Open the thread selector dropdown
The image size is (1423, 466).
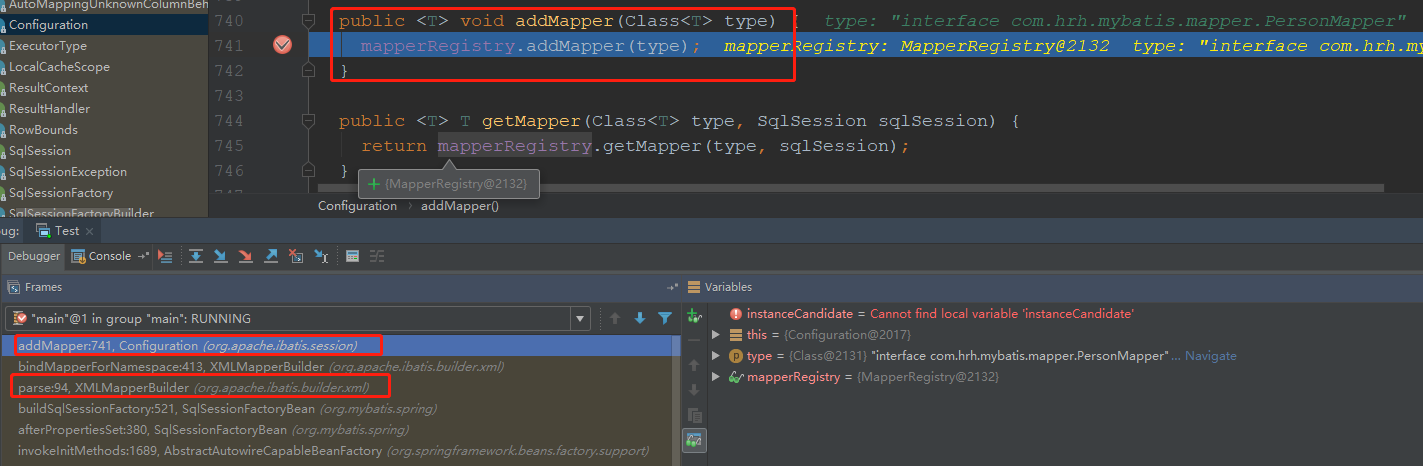click(x=580, y=318)
